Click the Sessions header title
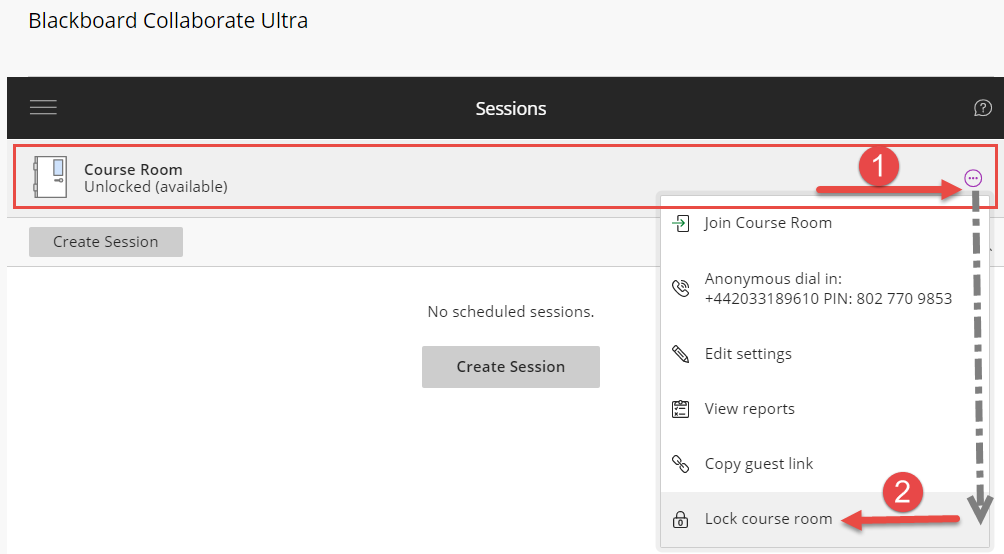Screen dimensions: 1004x554 (511, 108)
